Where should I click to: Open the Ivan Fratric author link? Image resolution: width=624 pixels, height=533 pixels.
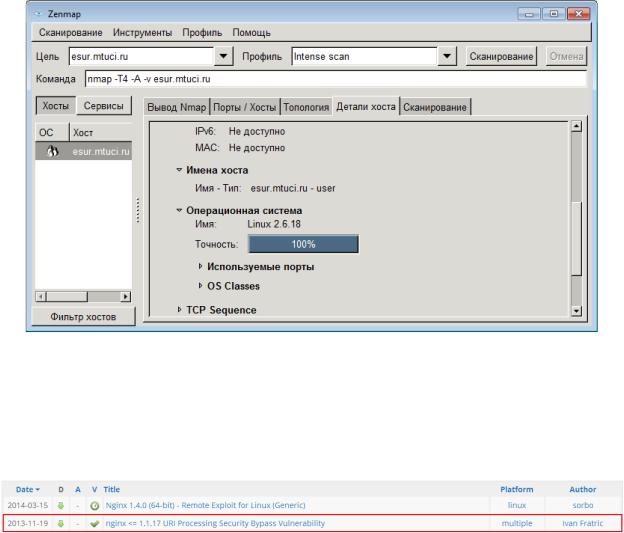[x=583, y=523]
